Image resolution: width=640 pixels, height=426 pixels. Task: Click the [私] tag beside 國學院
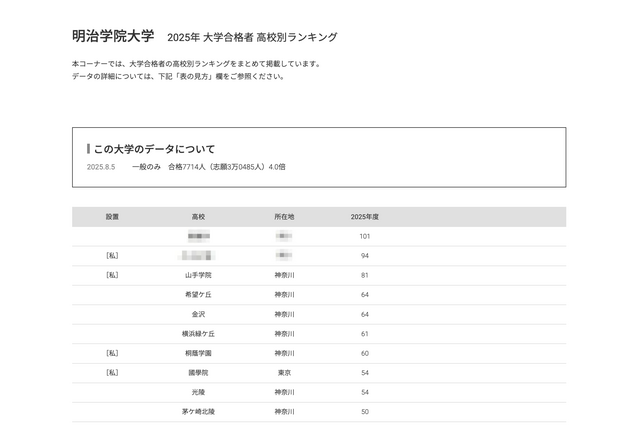pos(112,373)
